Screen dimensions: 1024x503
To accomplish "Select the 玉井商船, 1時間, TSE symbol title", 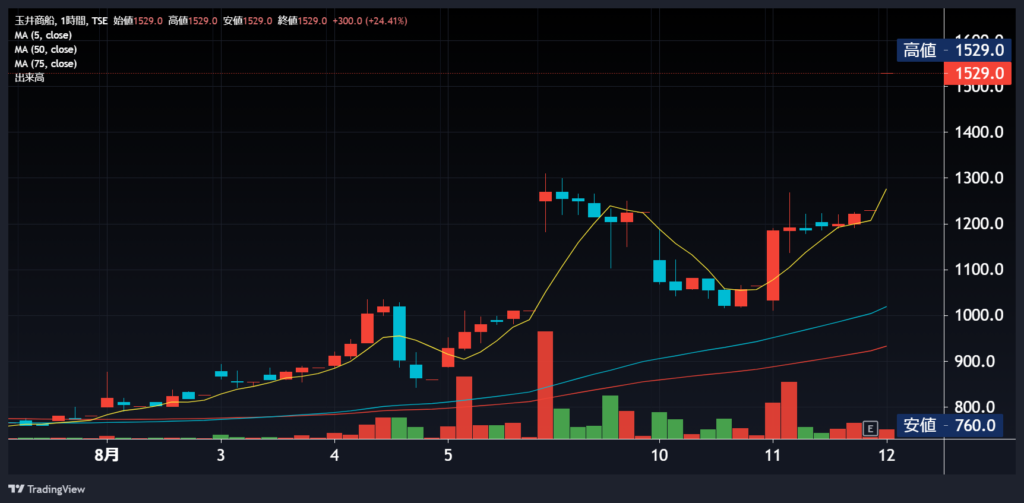I will (x=61, y=21).
